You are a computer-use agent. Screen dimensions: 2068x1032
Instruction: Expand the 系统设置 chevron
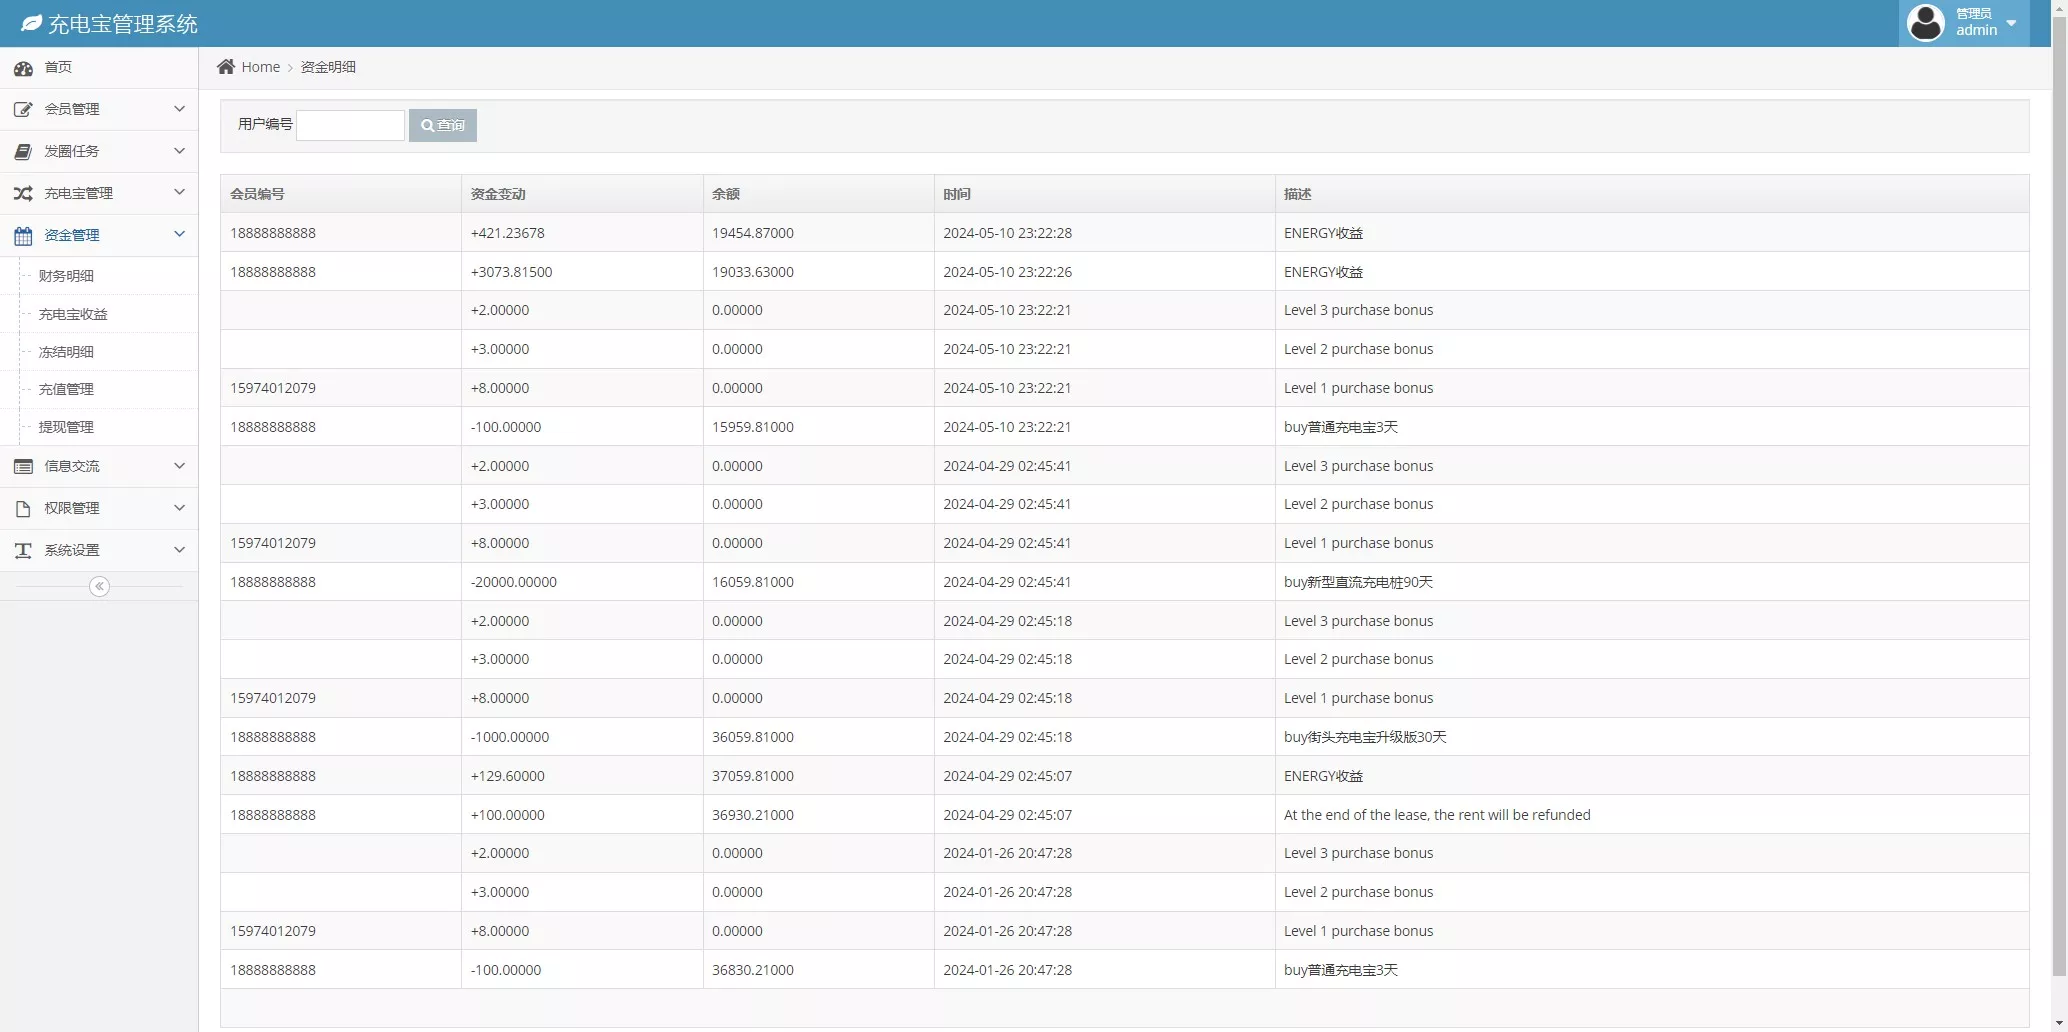(x=179, y=550)
